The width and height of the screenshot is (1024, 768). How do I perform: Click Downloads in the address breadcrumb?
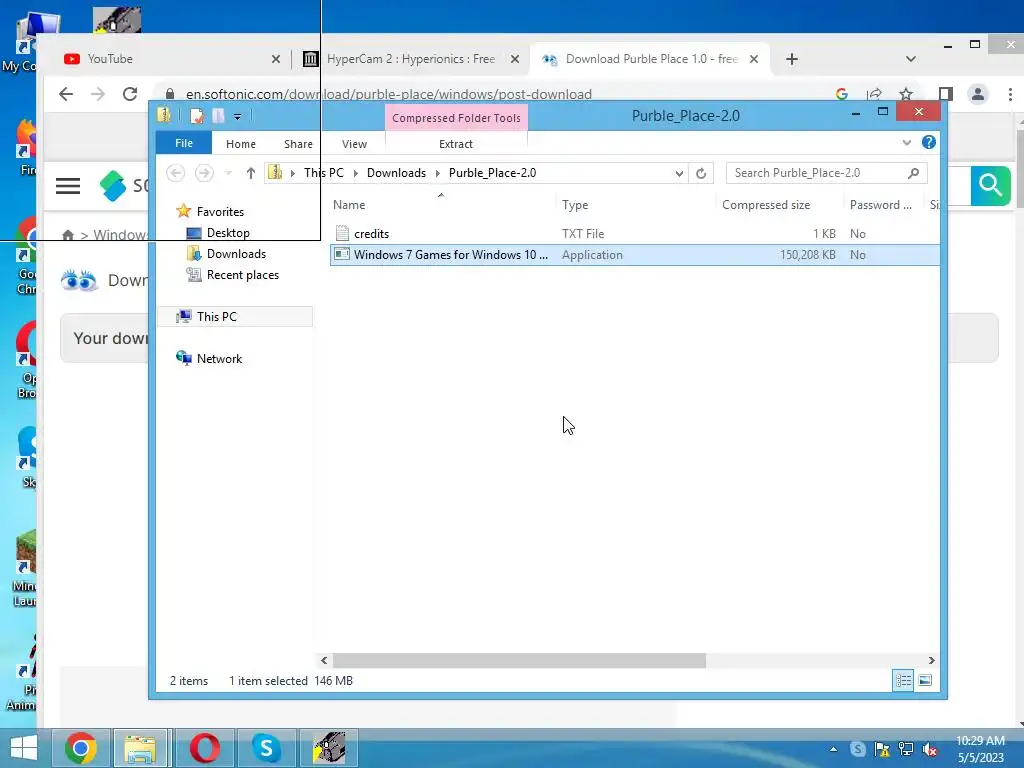[x=396, y=173]
